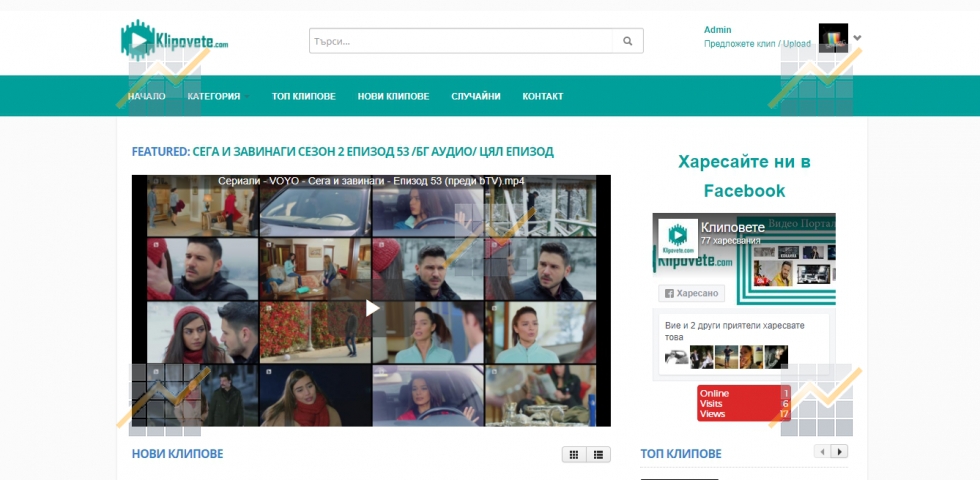Toggle the Facebook Харесано like button
The image size is (980, 480).
(x=691, y=294)
